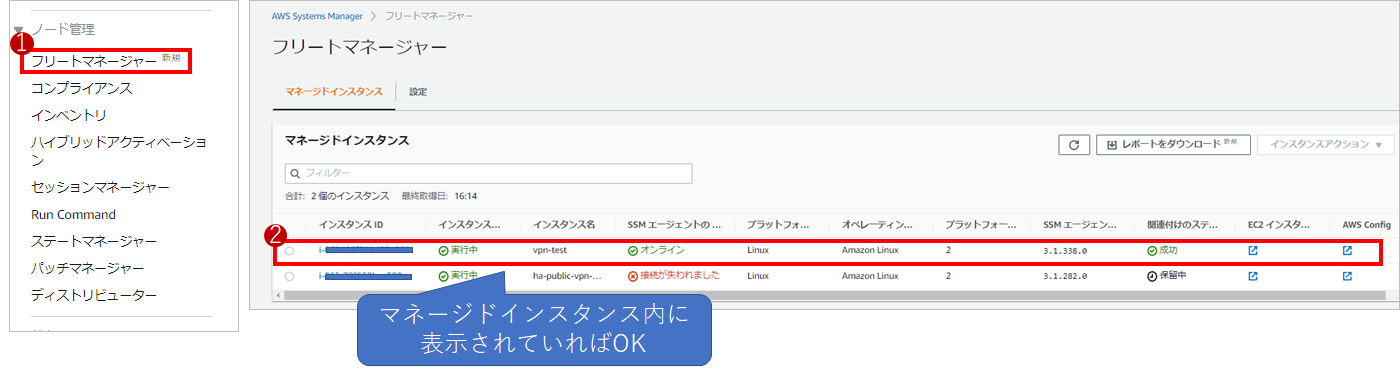This screenshot has height=374, width=1400.
Task: Collapse the ノード管理 section triangle
Action: pos(19,30)
